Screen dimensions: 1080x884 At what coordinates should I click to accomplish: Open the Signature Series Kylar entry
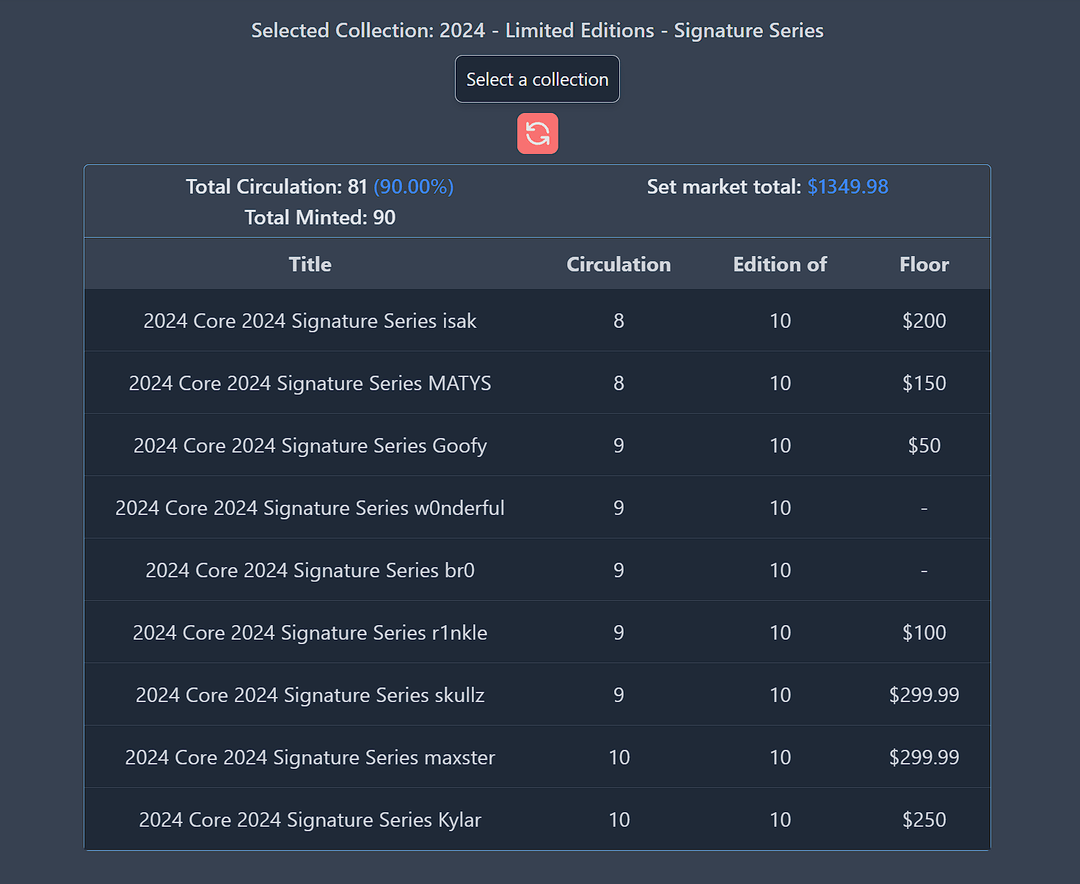tap(310, 820)
